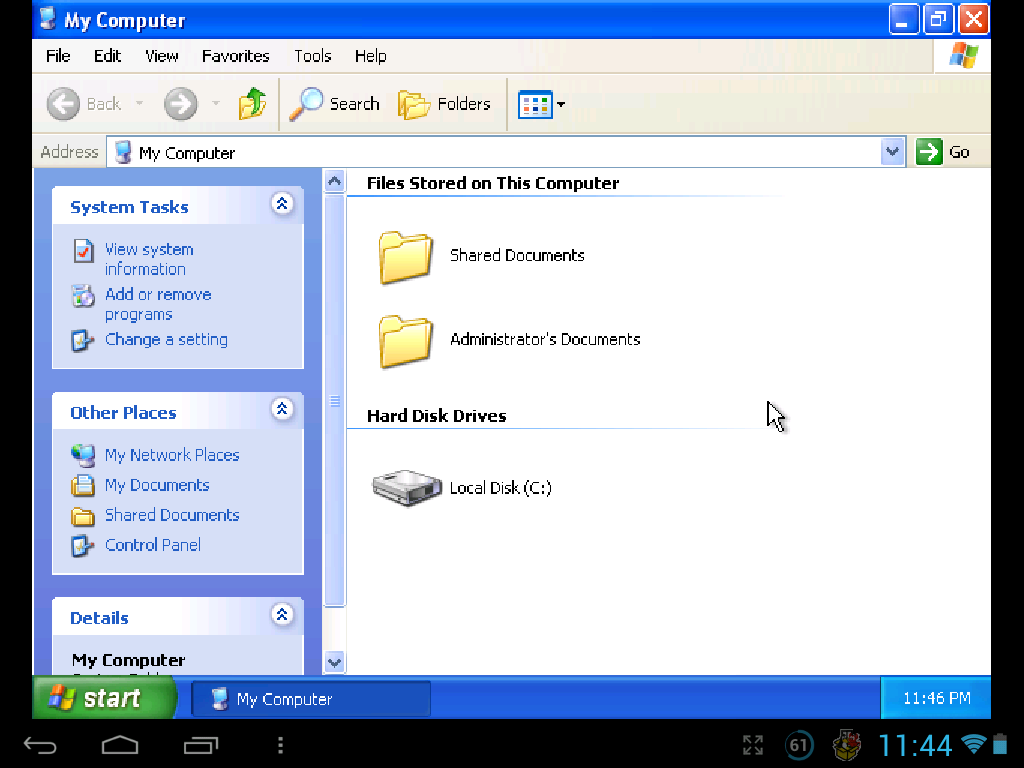1024x768 pixels.
Task: Click the sidebar scrollbar down arrow
Action: [x=334, y=663]
